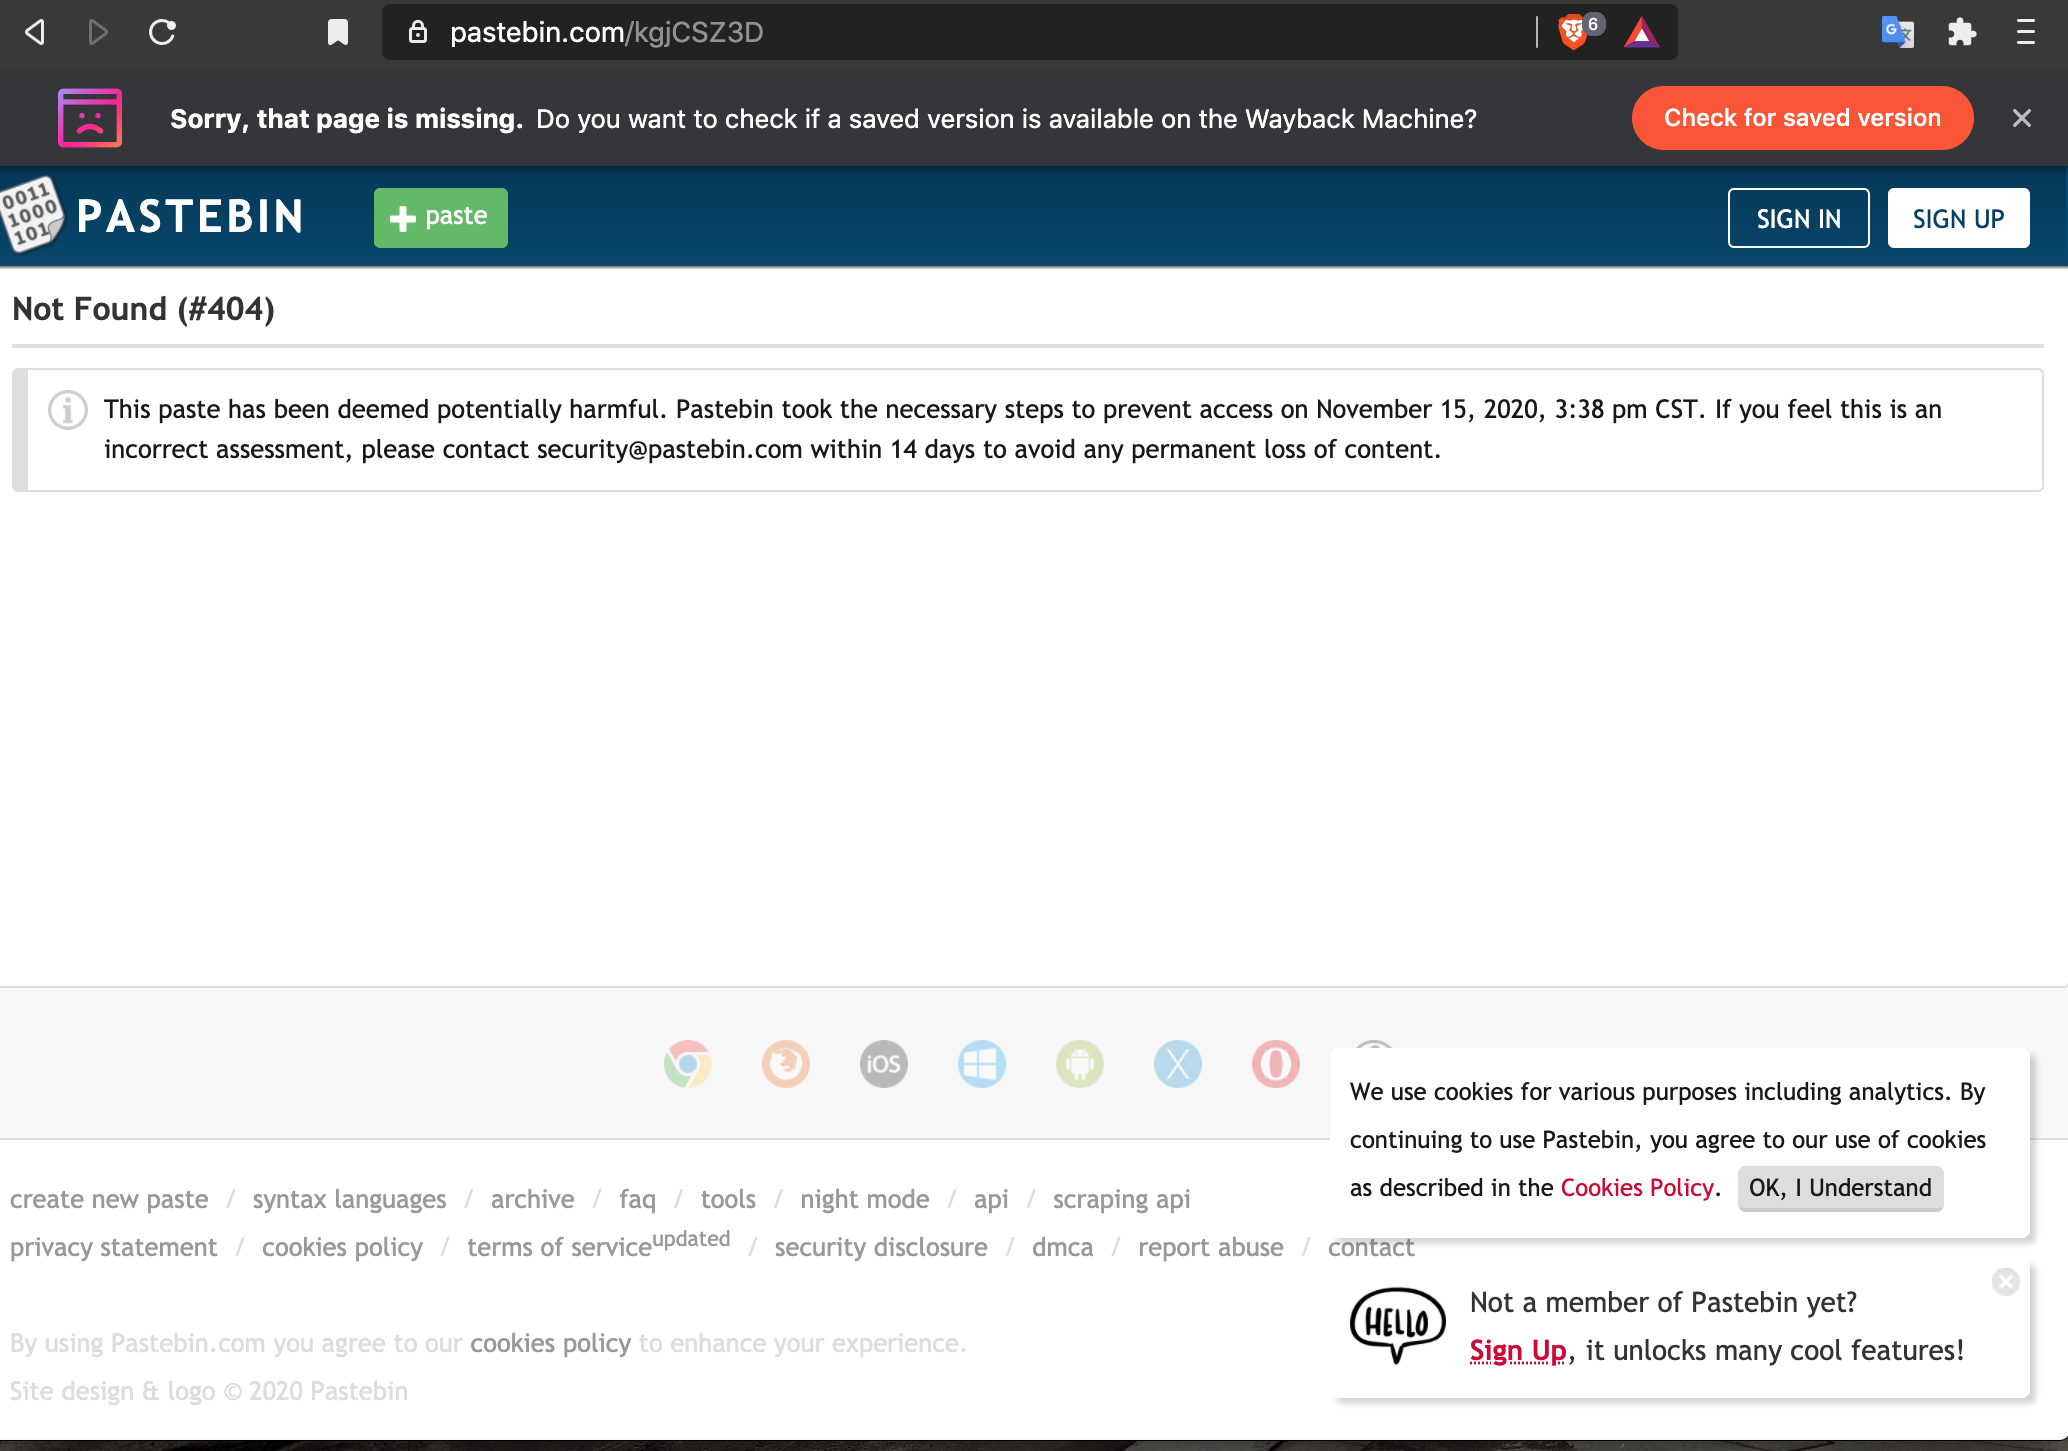Click the iOS app icon

tap(884, 1064)
